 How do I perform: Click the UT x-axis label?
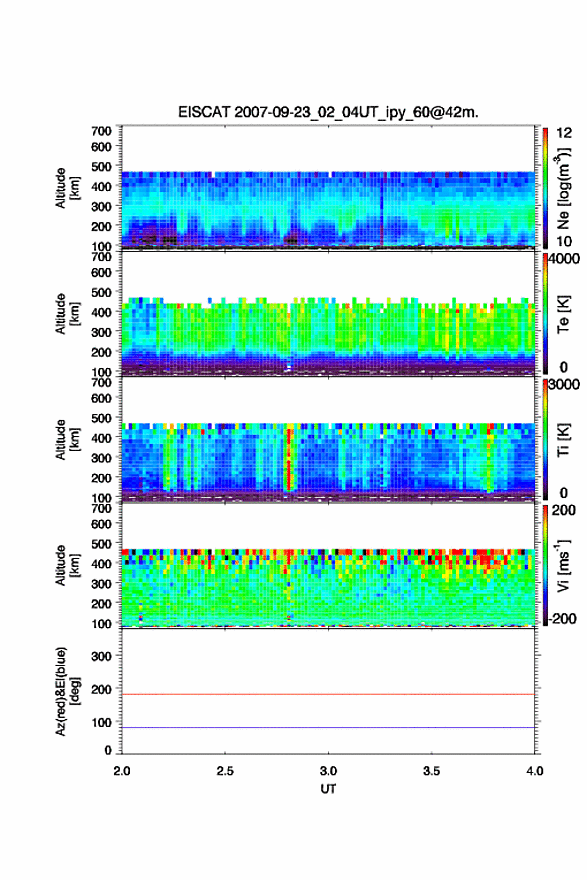coord(328,789)
